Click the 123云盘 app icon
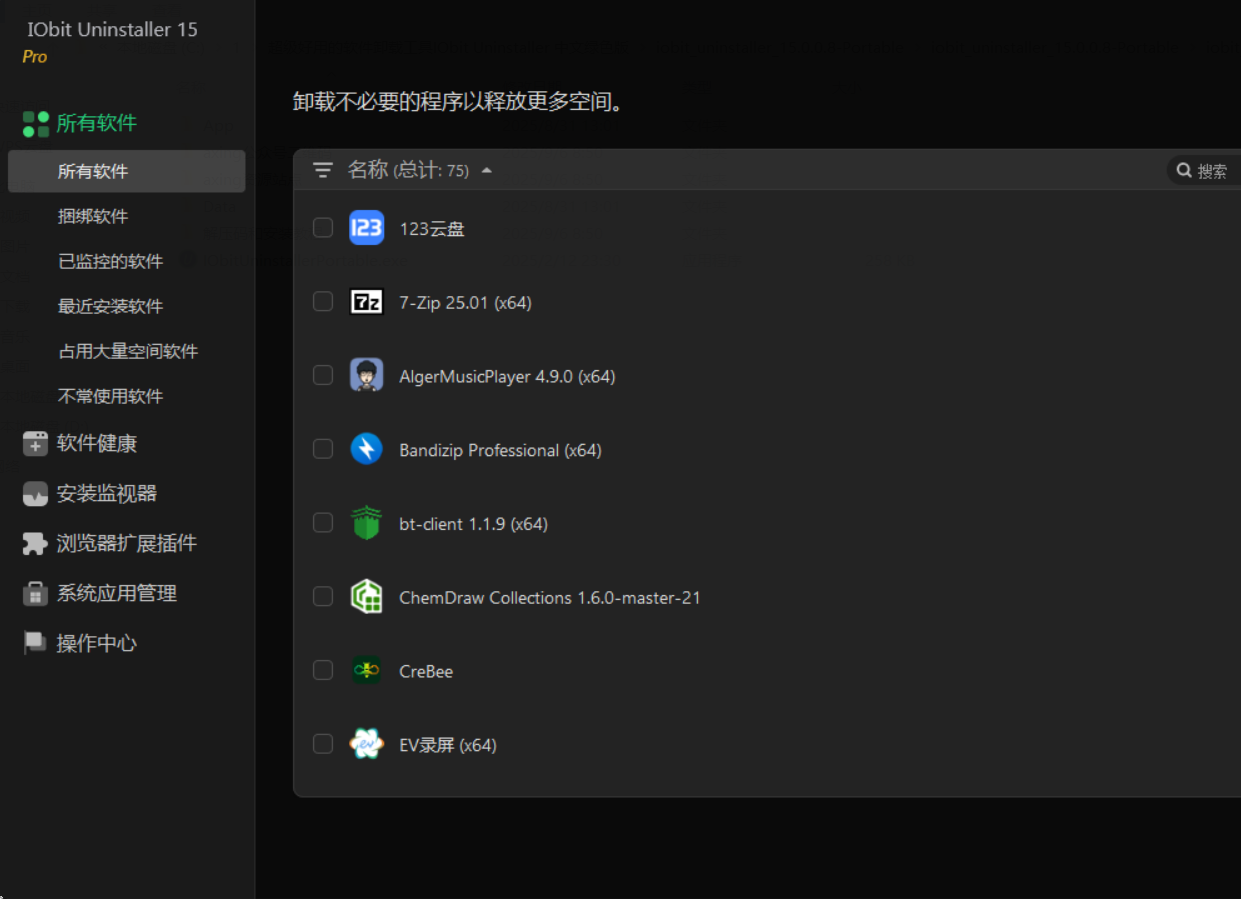The image size is (1241, 899). click(367, 228)
